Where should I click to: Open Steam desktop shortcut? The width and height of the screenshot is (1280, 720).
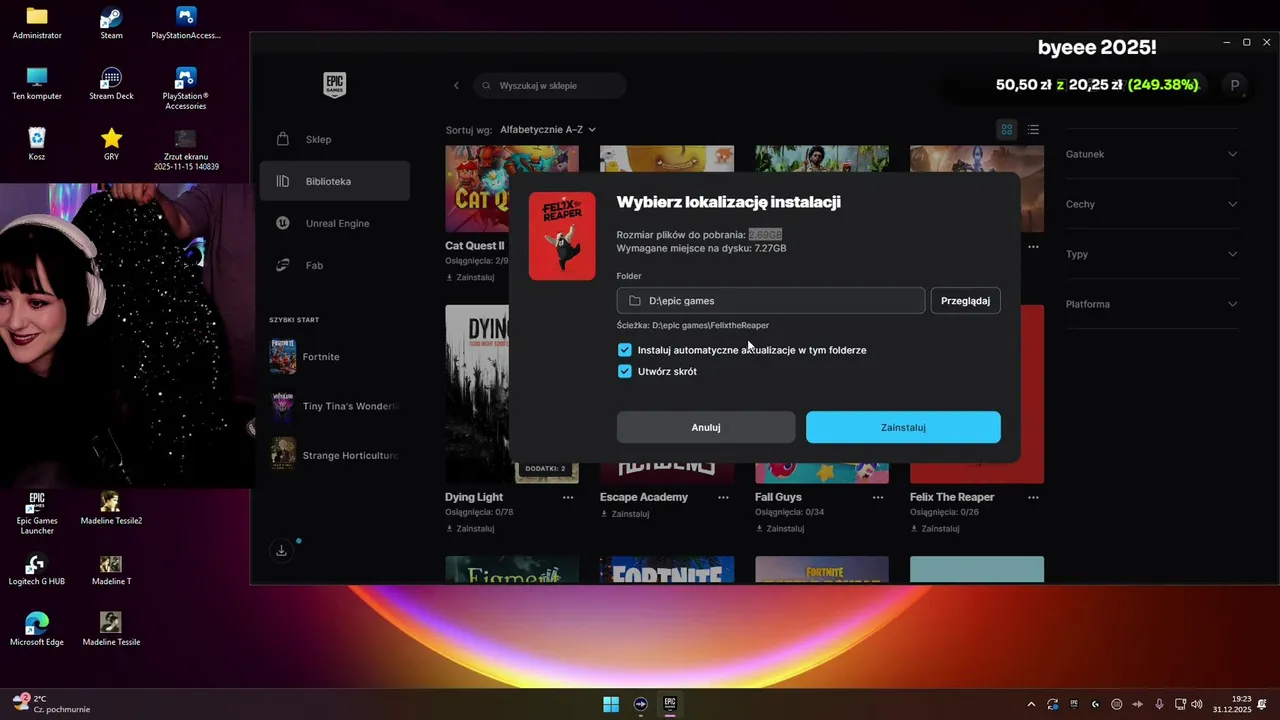112,23
